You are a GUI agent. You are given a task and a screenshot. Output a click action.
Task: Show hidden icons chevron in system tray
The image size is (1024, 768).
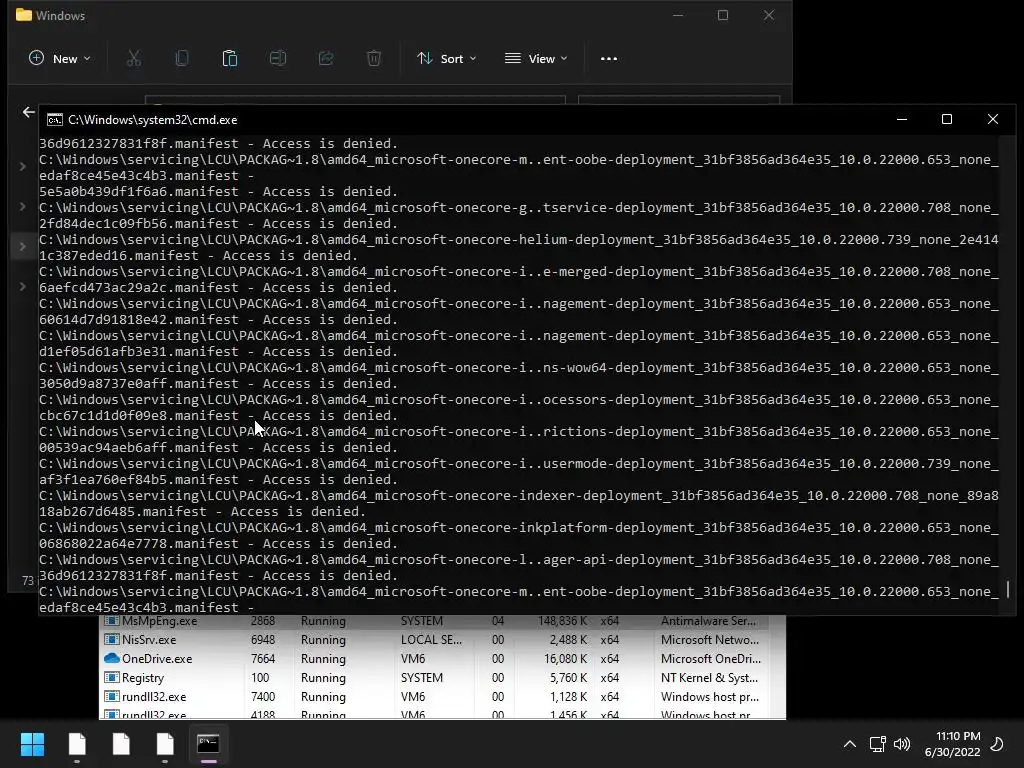(850, 744)
